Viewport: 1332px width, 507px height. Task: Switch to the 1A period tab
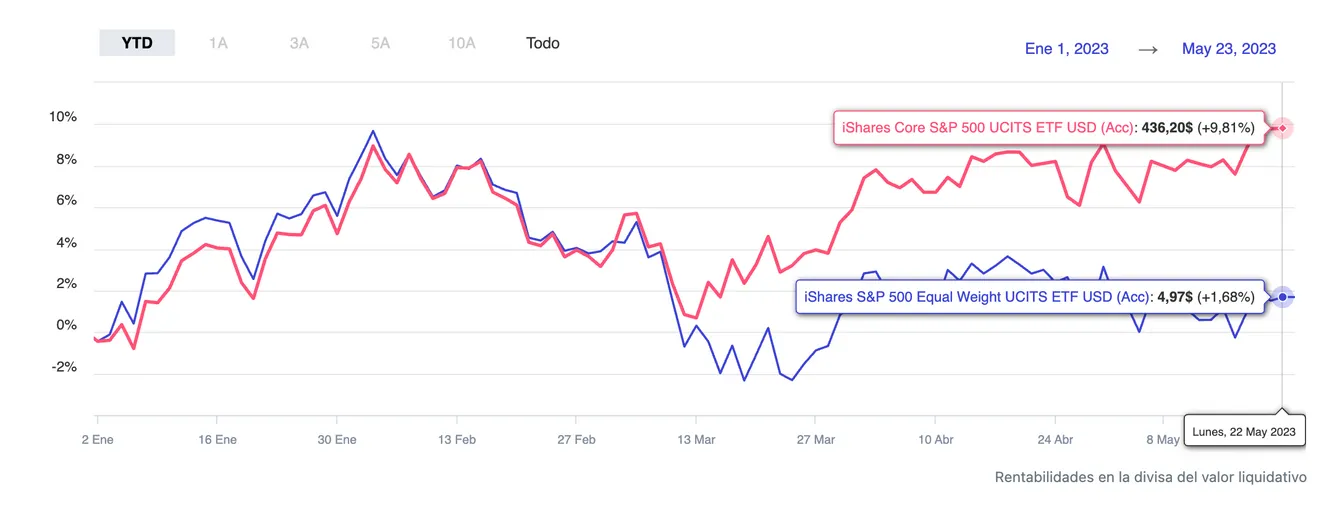[x=218, y=43]
